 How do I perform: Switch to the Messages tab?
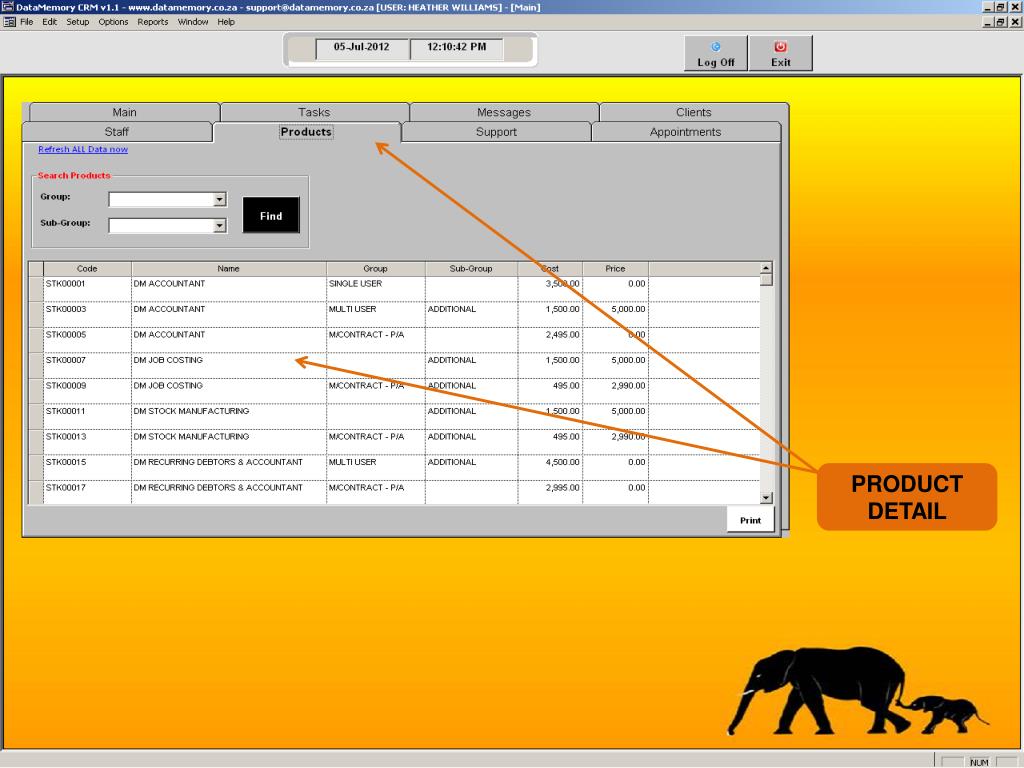(x=504, y=112)
